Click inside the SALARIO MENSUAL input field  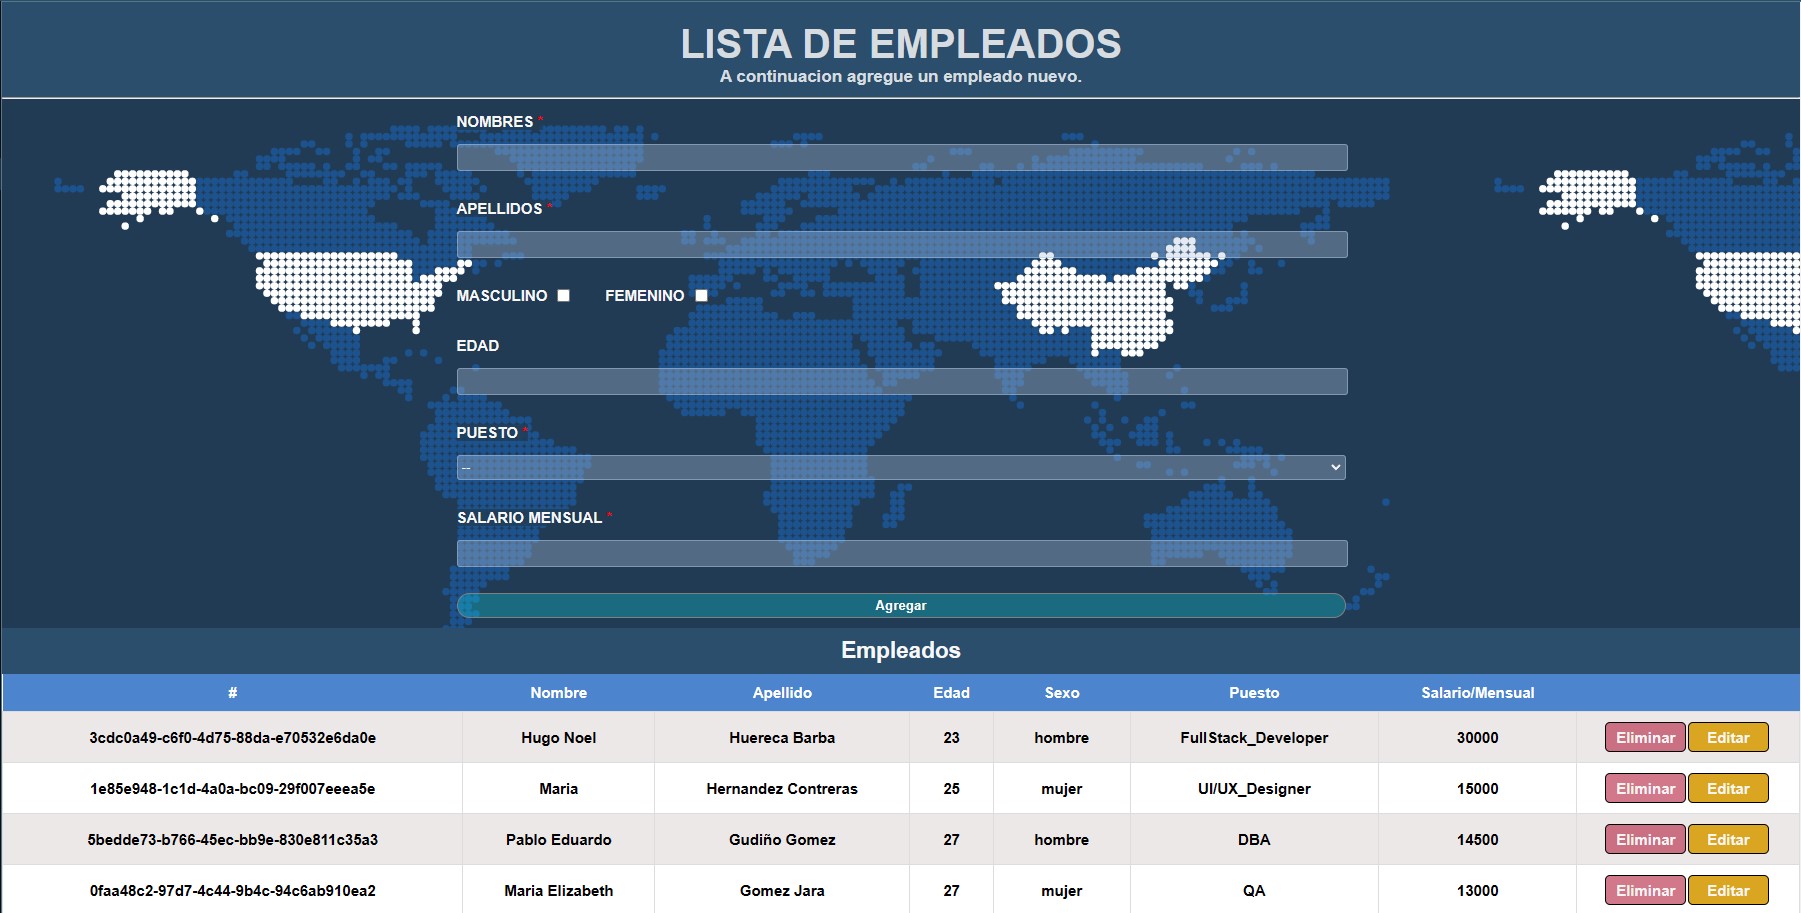[x=901, y=551]
